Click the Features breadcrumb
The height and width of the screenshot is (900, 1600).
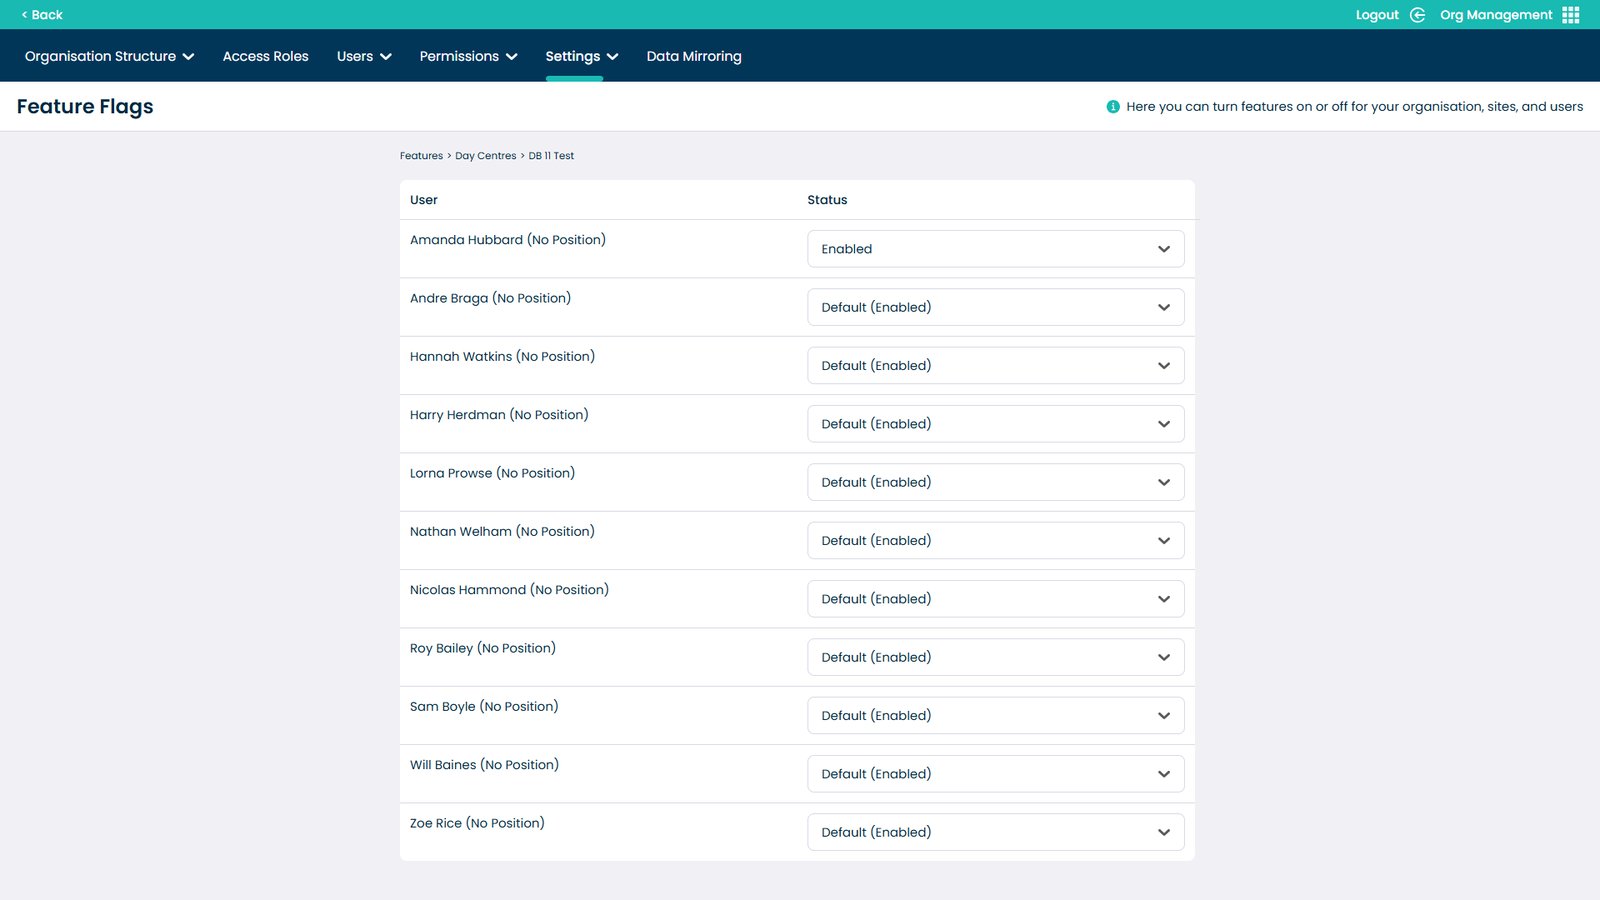421,155
